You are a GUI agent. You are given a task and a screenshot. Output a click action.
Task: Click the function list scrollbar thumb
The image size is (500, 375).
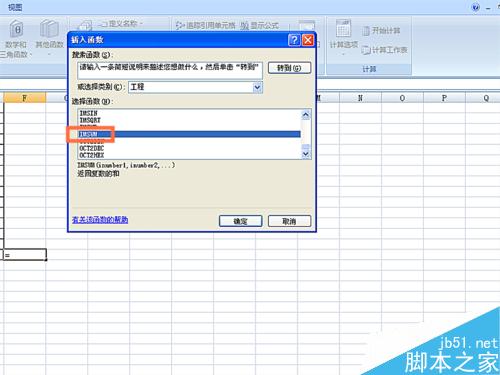[x=306, y=147]
